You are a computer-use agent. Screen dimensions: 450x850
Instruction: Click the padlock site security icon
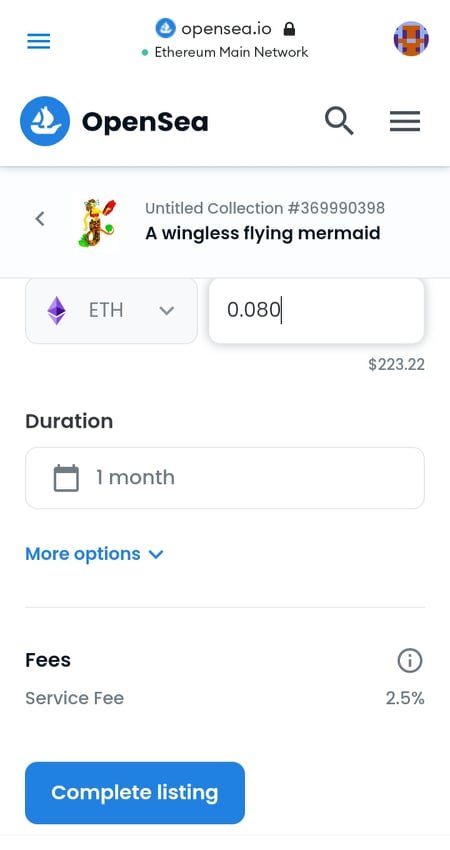point(290,28)
